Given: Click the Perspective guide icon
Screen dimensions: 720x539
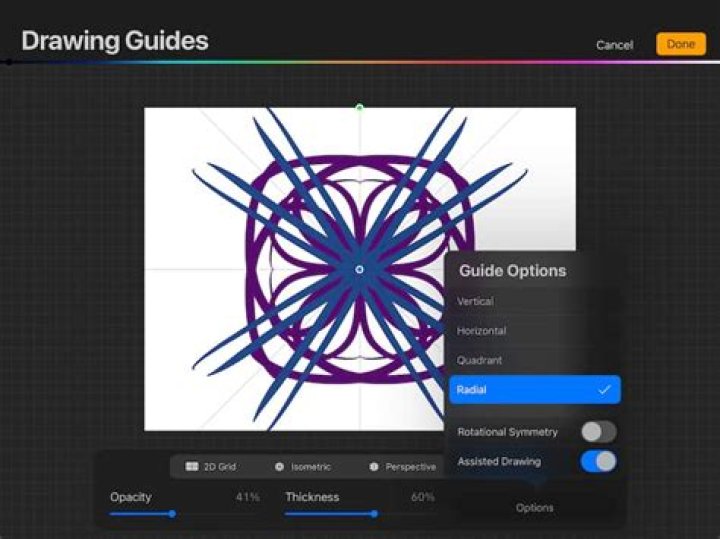Looking at the screenshot, I should click(x=373, y=467).
